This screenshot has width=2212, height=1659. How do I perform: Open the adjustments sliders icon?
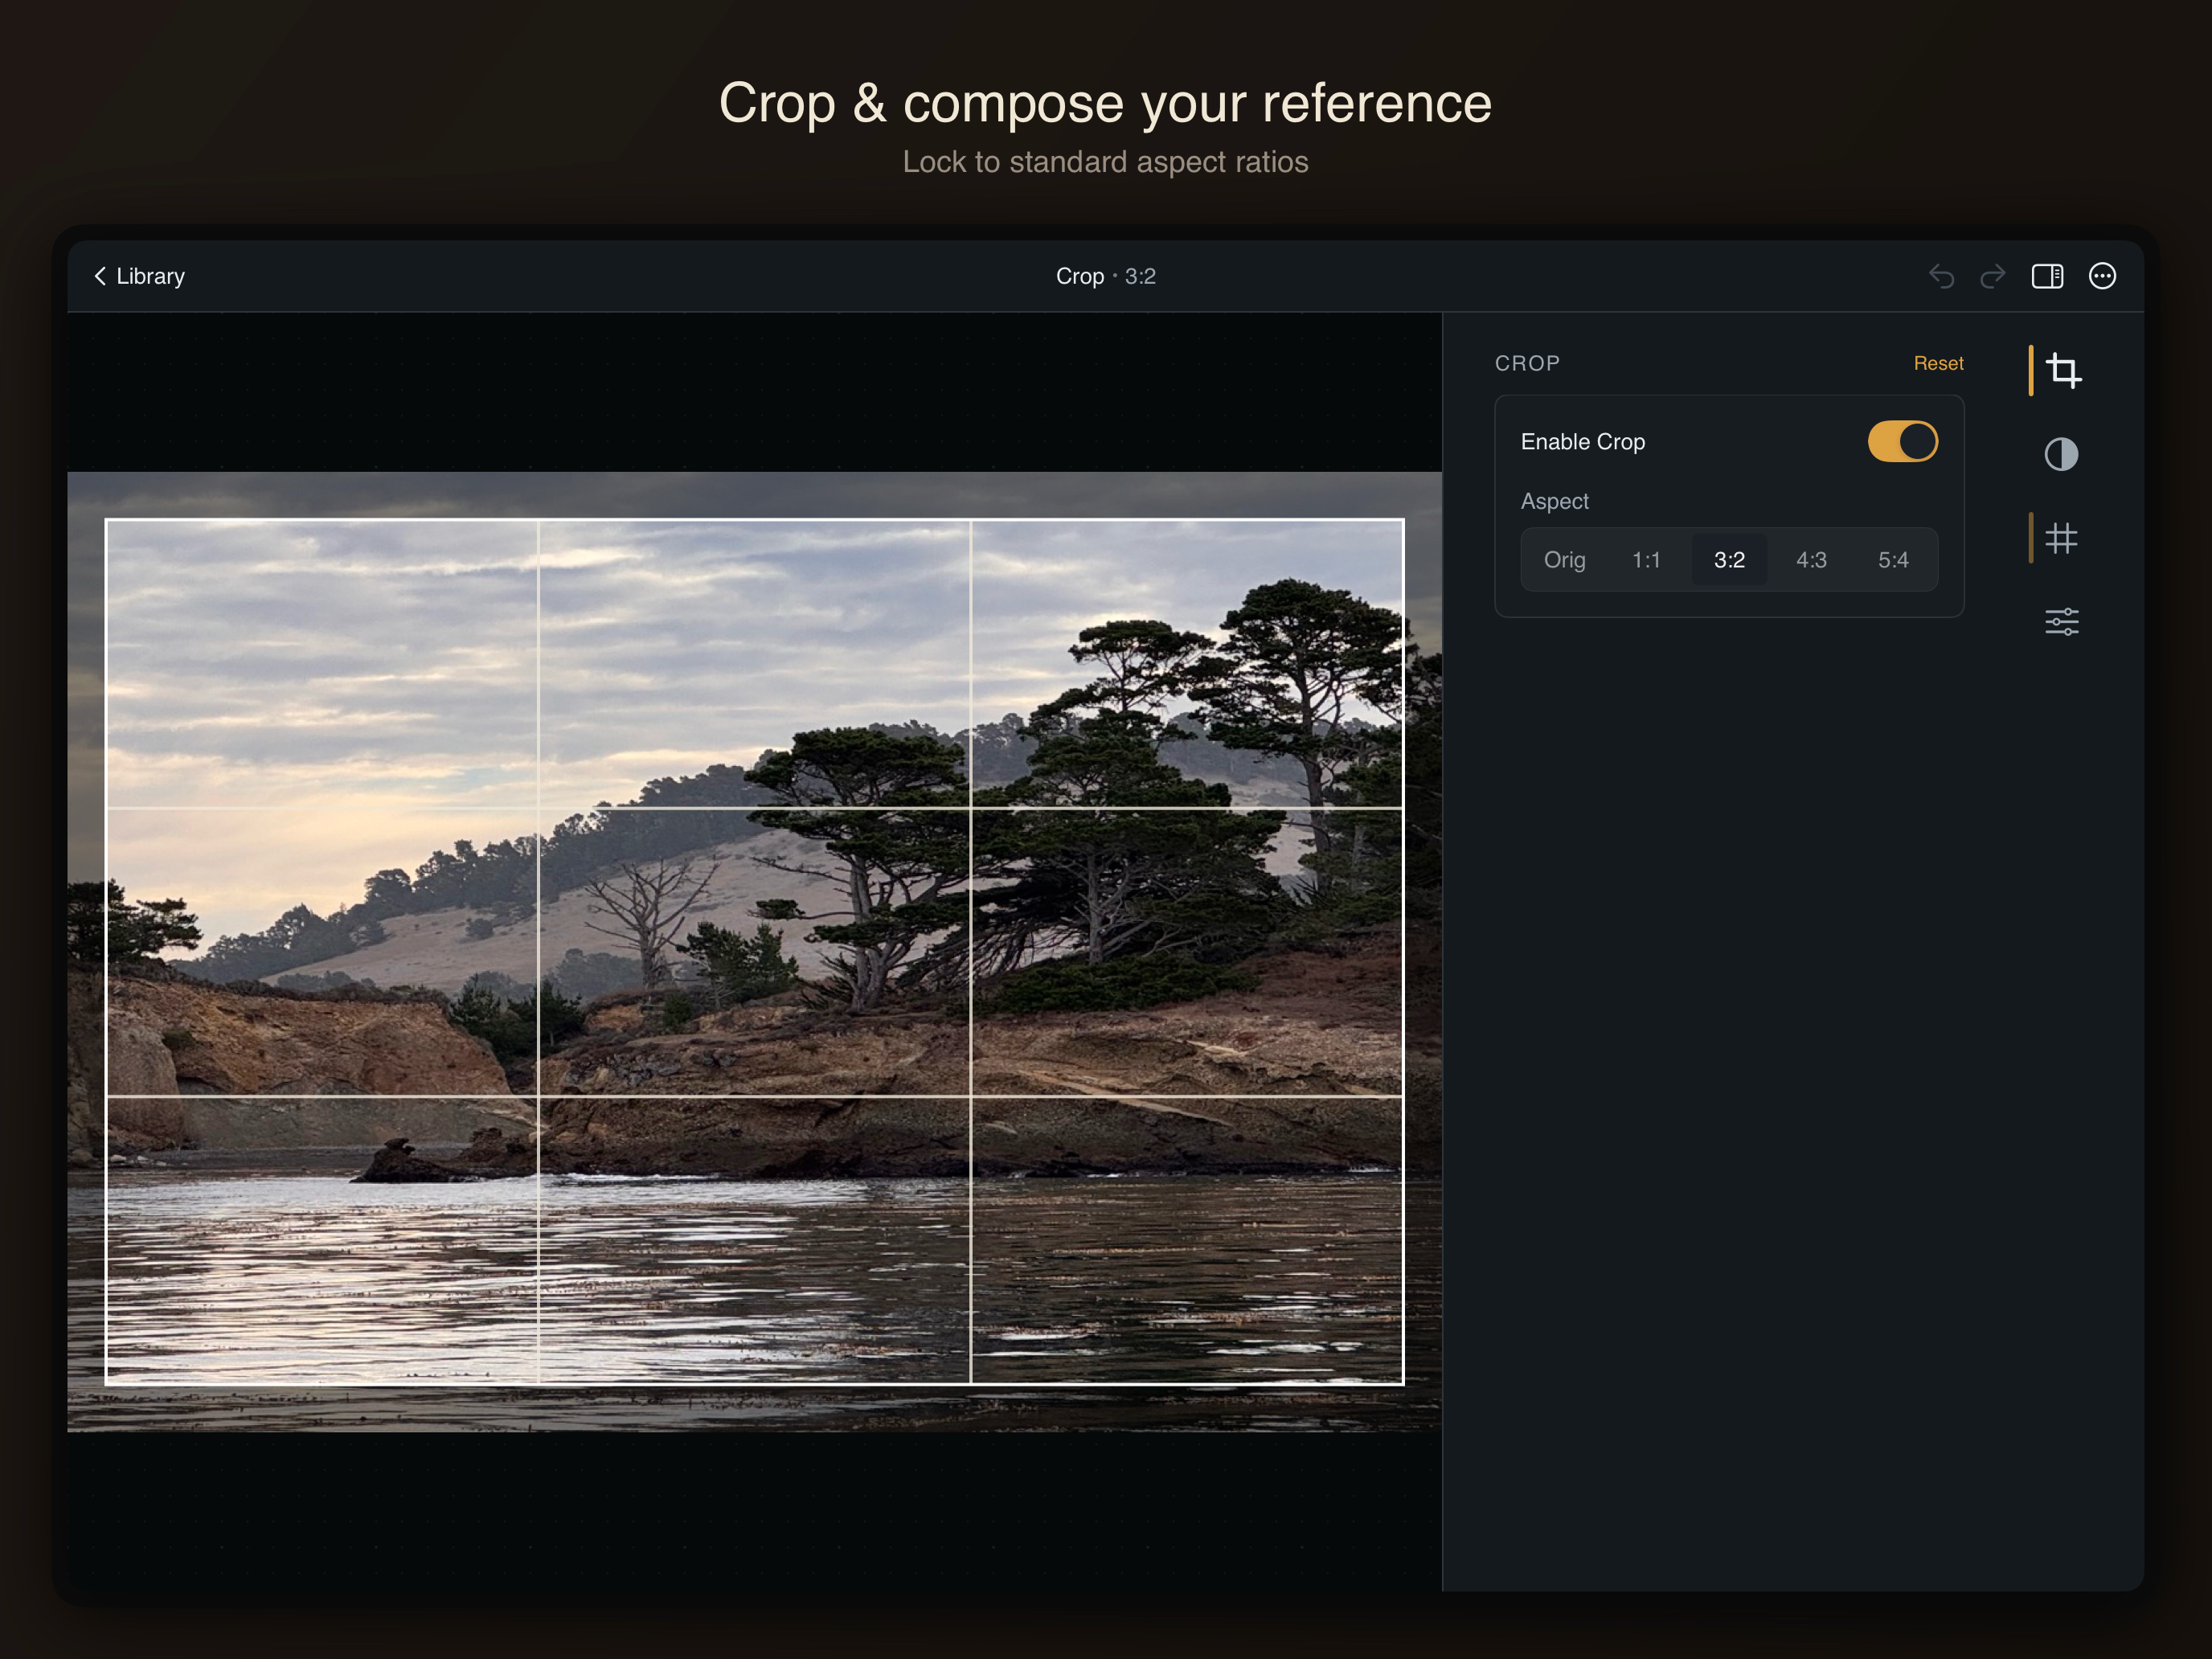click(x=2061, y=622)
